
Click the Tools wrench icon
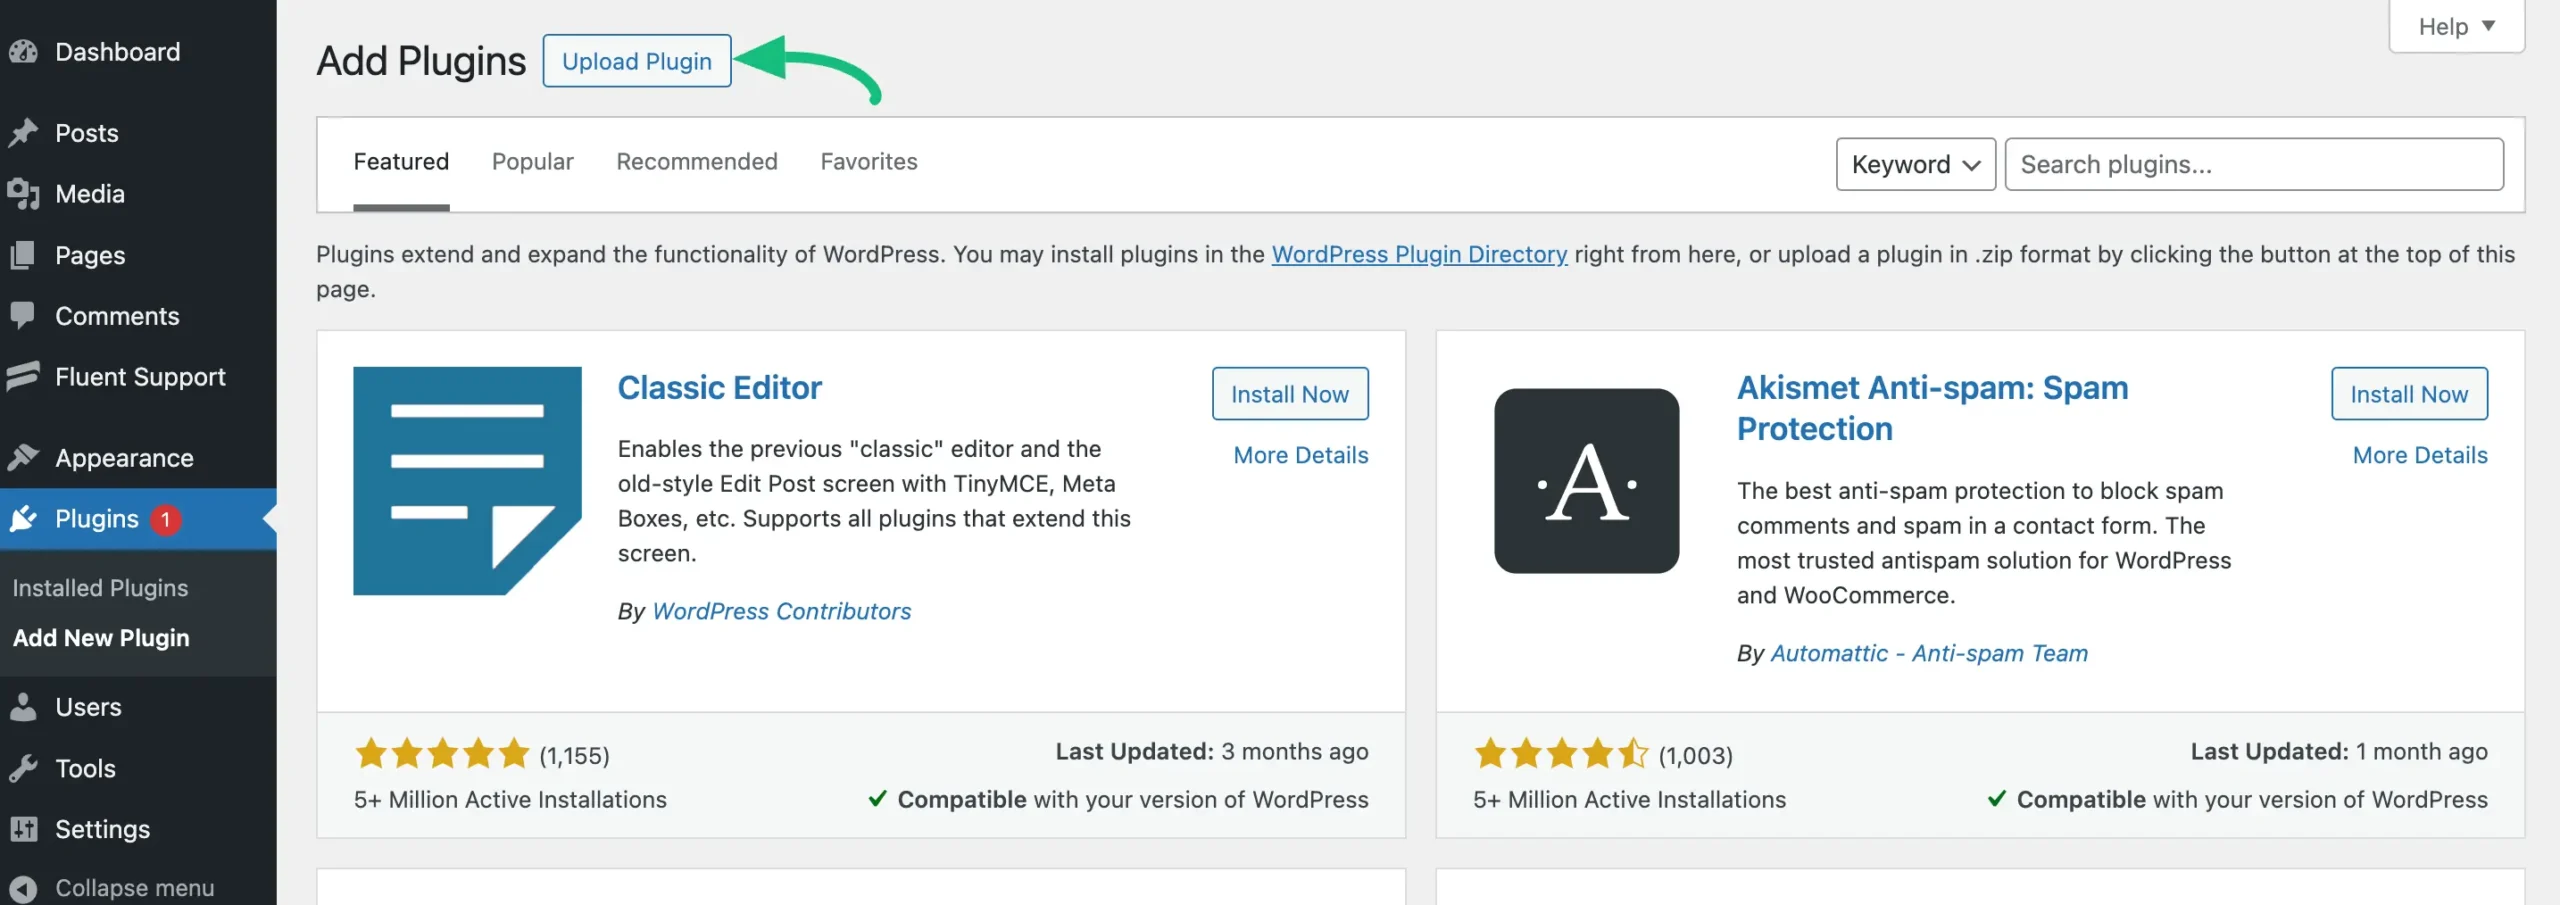point(23,768)
